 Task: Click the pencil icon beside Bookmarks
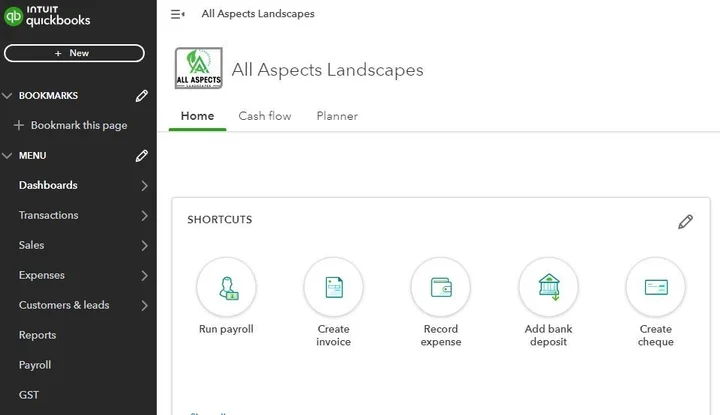point(142,96)
